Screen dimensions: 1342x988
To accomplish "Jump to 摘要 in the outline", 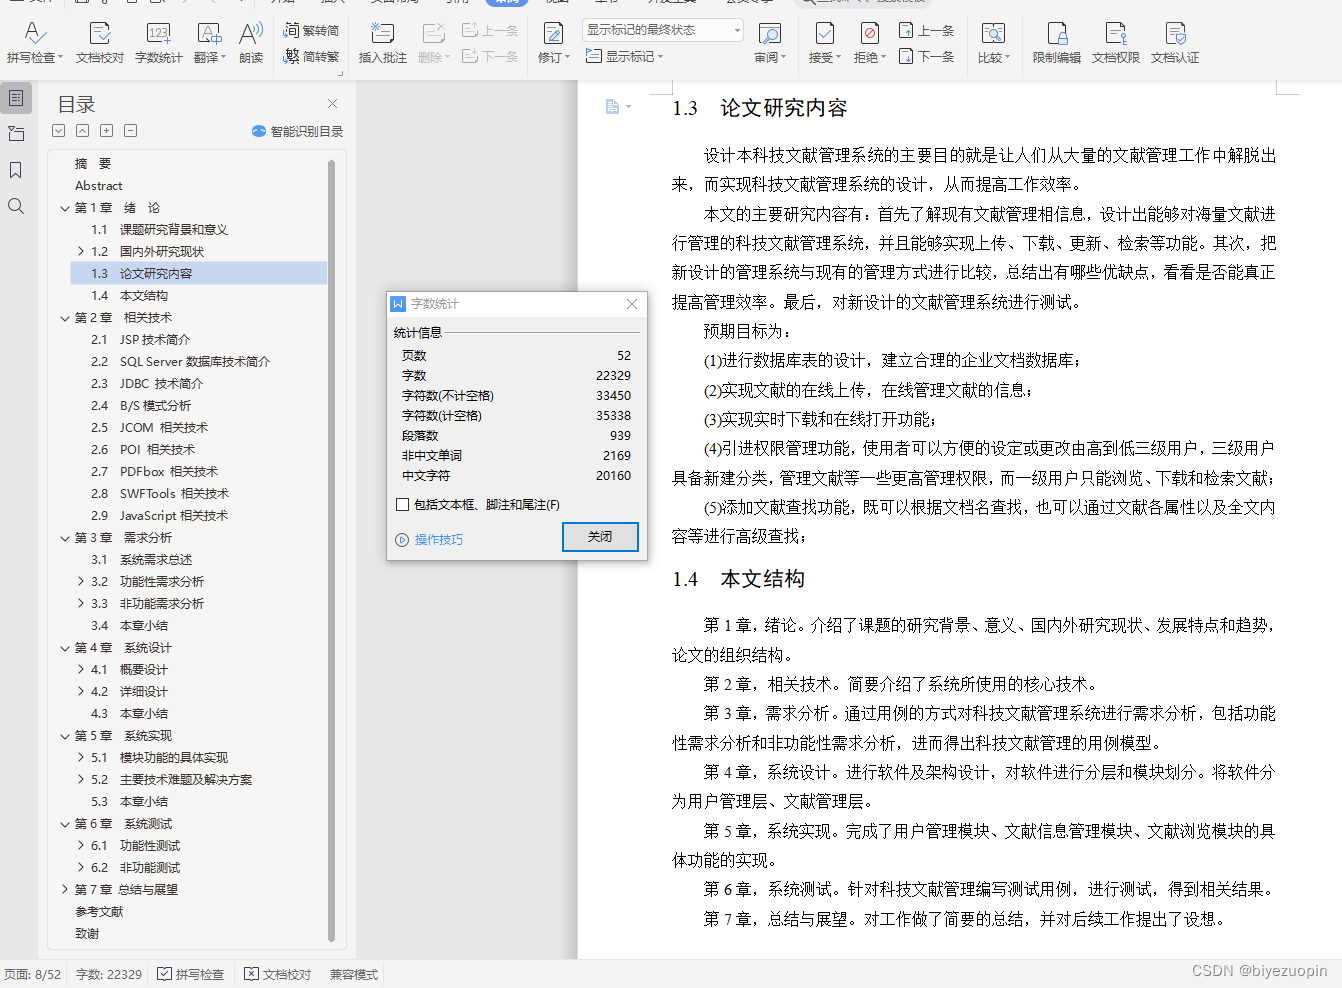I will coord(93,164).
